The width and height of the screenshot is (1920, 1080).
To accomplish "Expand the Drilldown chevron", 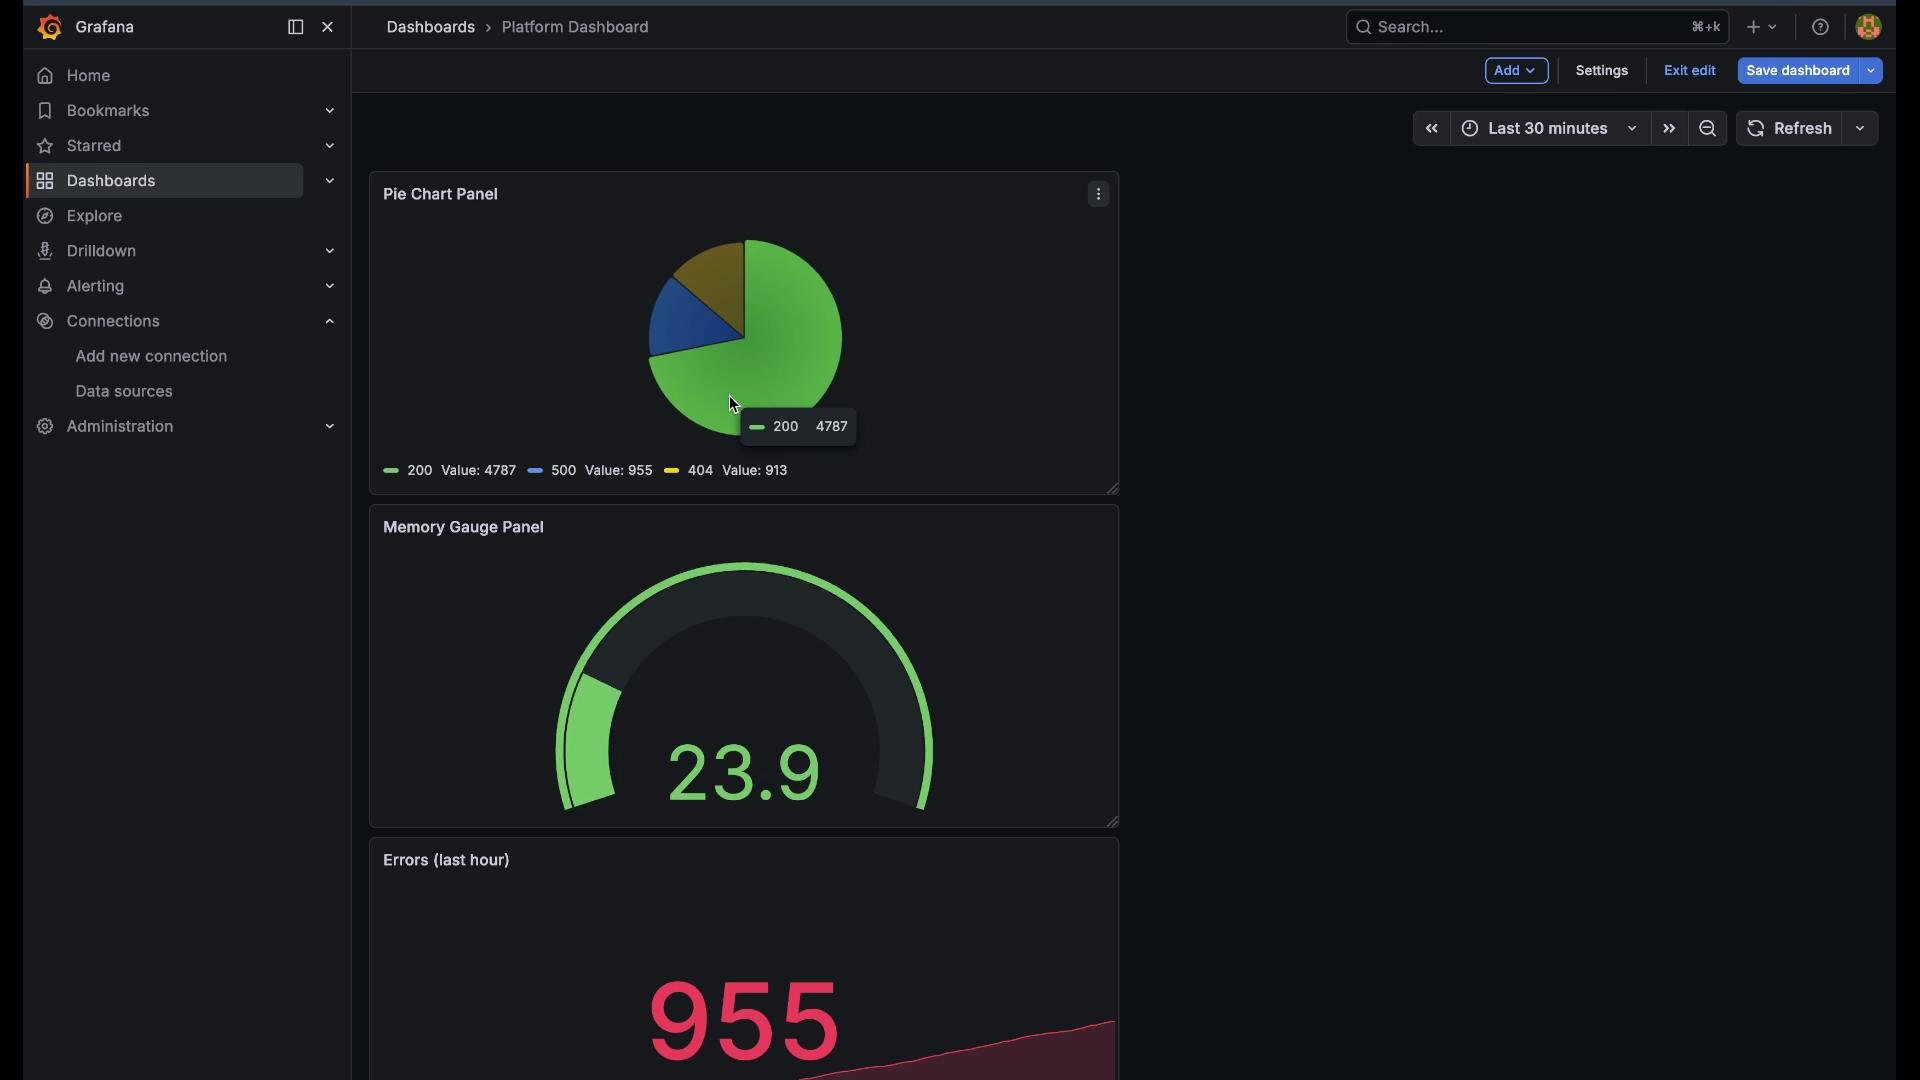I will click(x=330, y=251).
